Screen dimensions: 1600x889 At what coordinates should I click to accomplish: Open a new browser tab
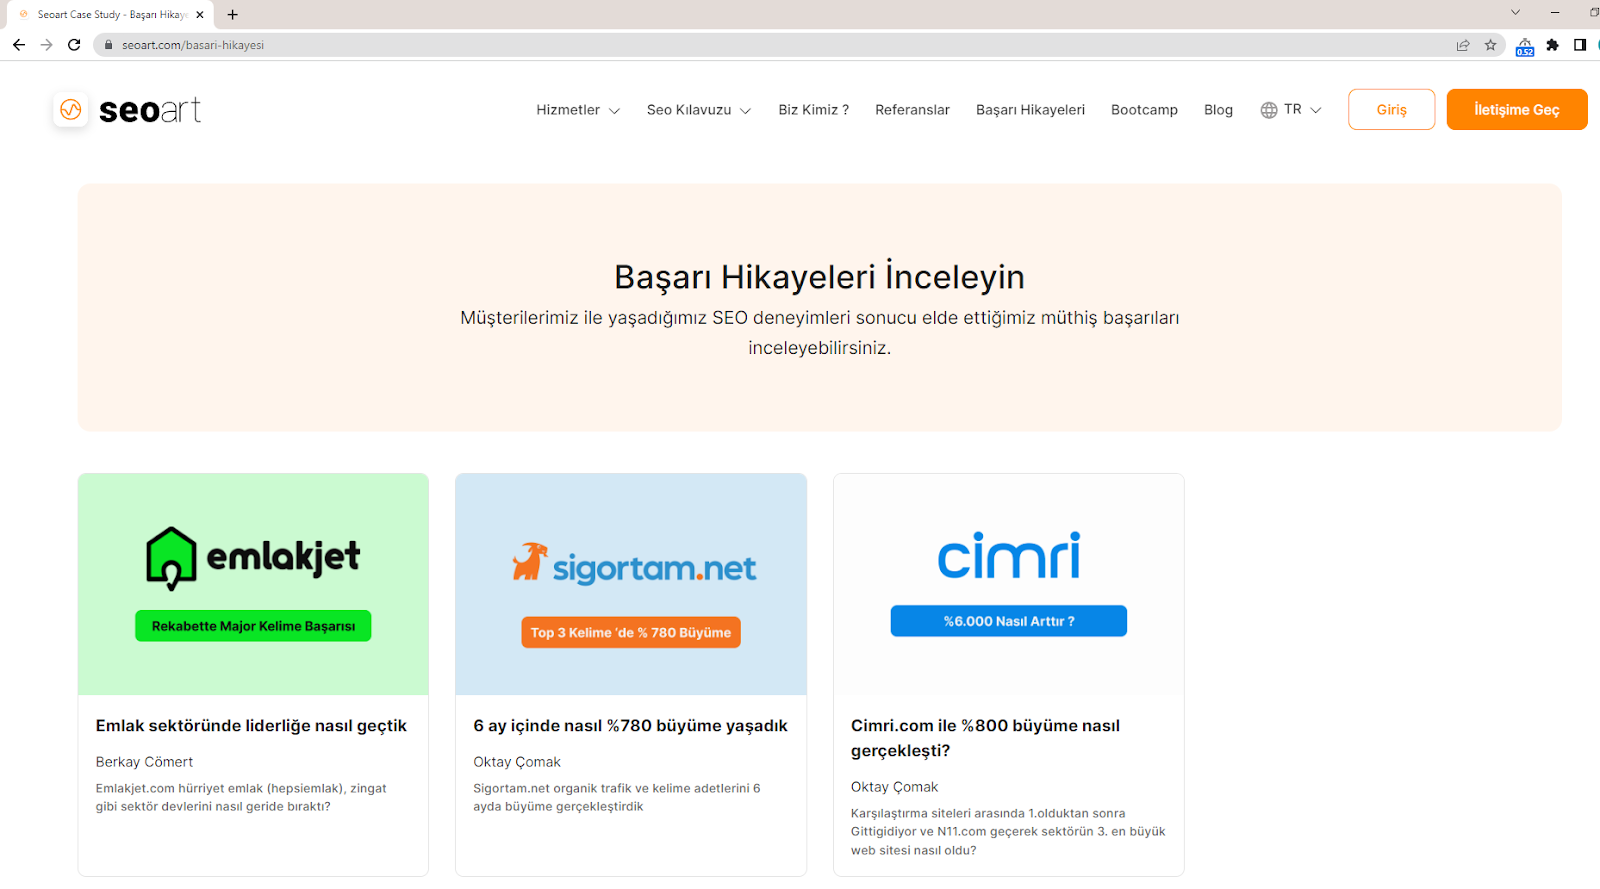(233, 15)
